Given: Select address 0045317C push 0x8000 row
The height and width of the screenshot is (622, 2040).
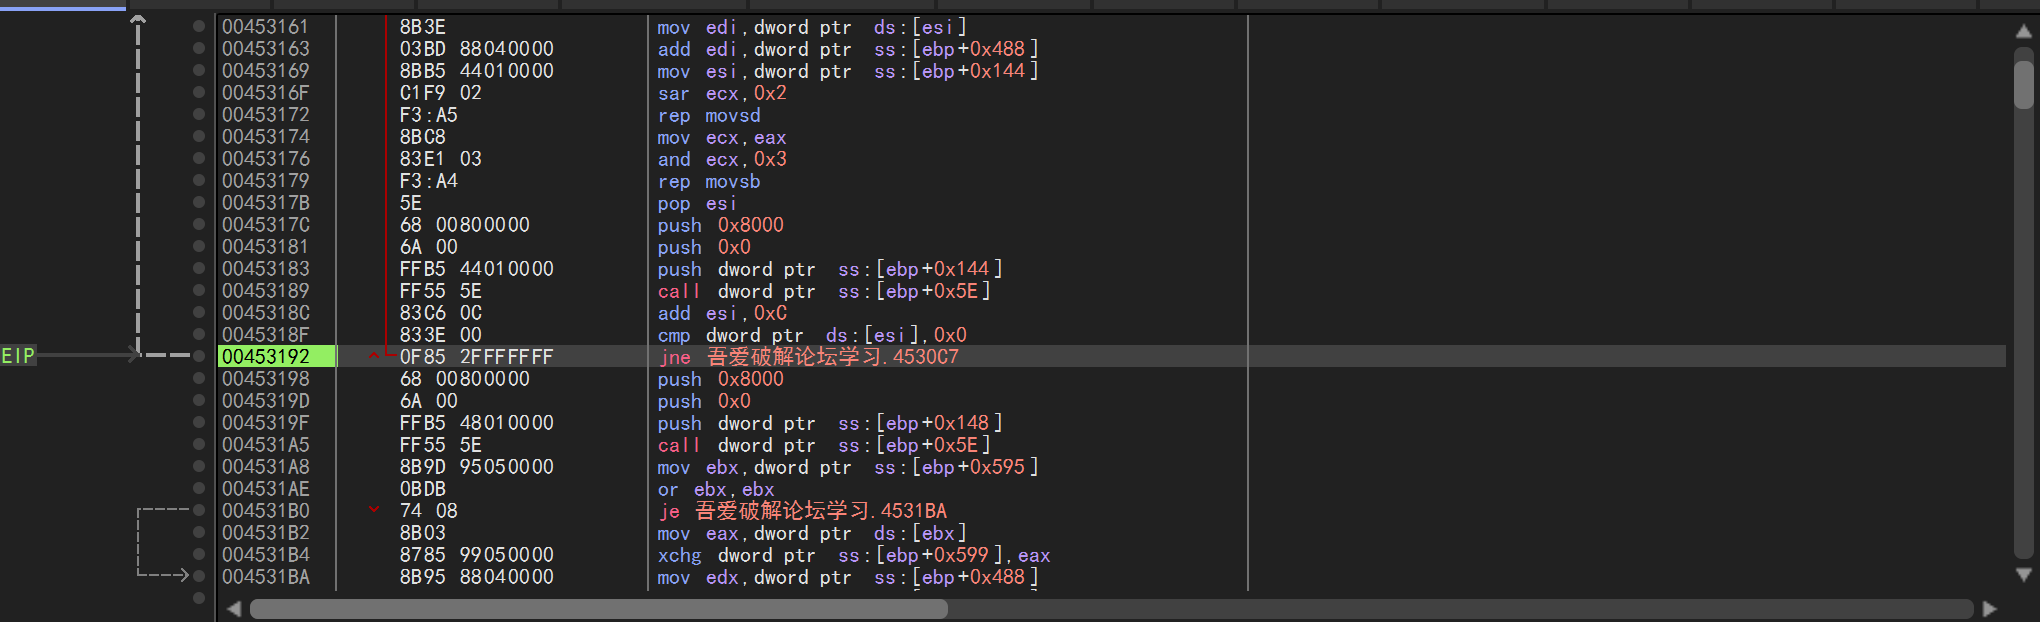Looking at the screenshot, I should 720,225.
